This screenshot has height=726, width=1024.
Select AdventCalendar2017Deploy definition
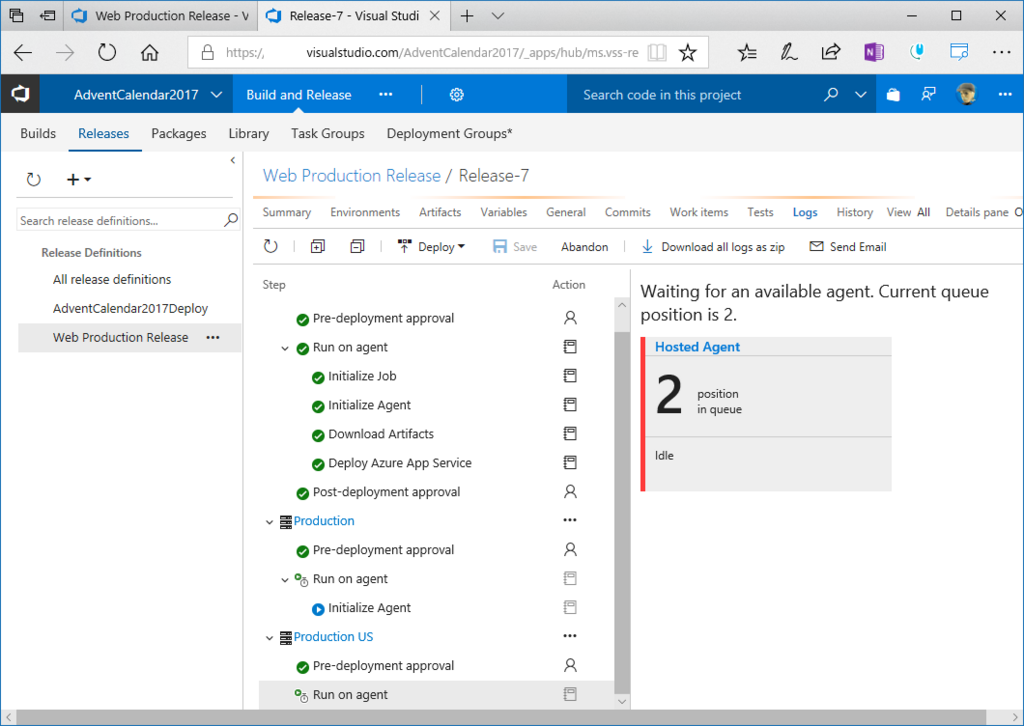(x=131, y=308)
